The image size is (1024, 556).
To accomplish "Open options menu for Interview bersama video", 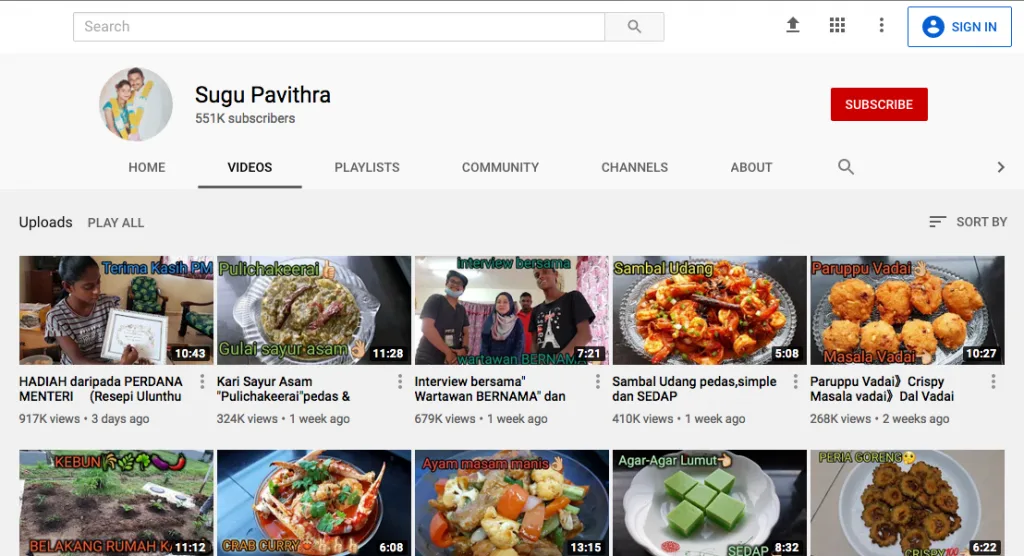I will pyautogui.click(x=597, y=382).
